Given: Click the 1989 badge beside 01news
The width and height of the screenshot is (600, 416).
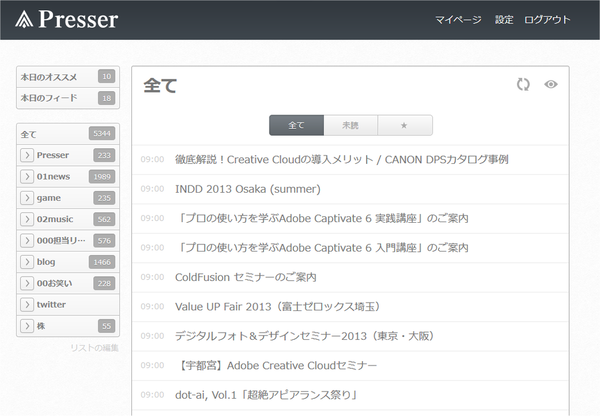Looking at the screenshot, I should pyautogui.click(x=102, y=177).
